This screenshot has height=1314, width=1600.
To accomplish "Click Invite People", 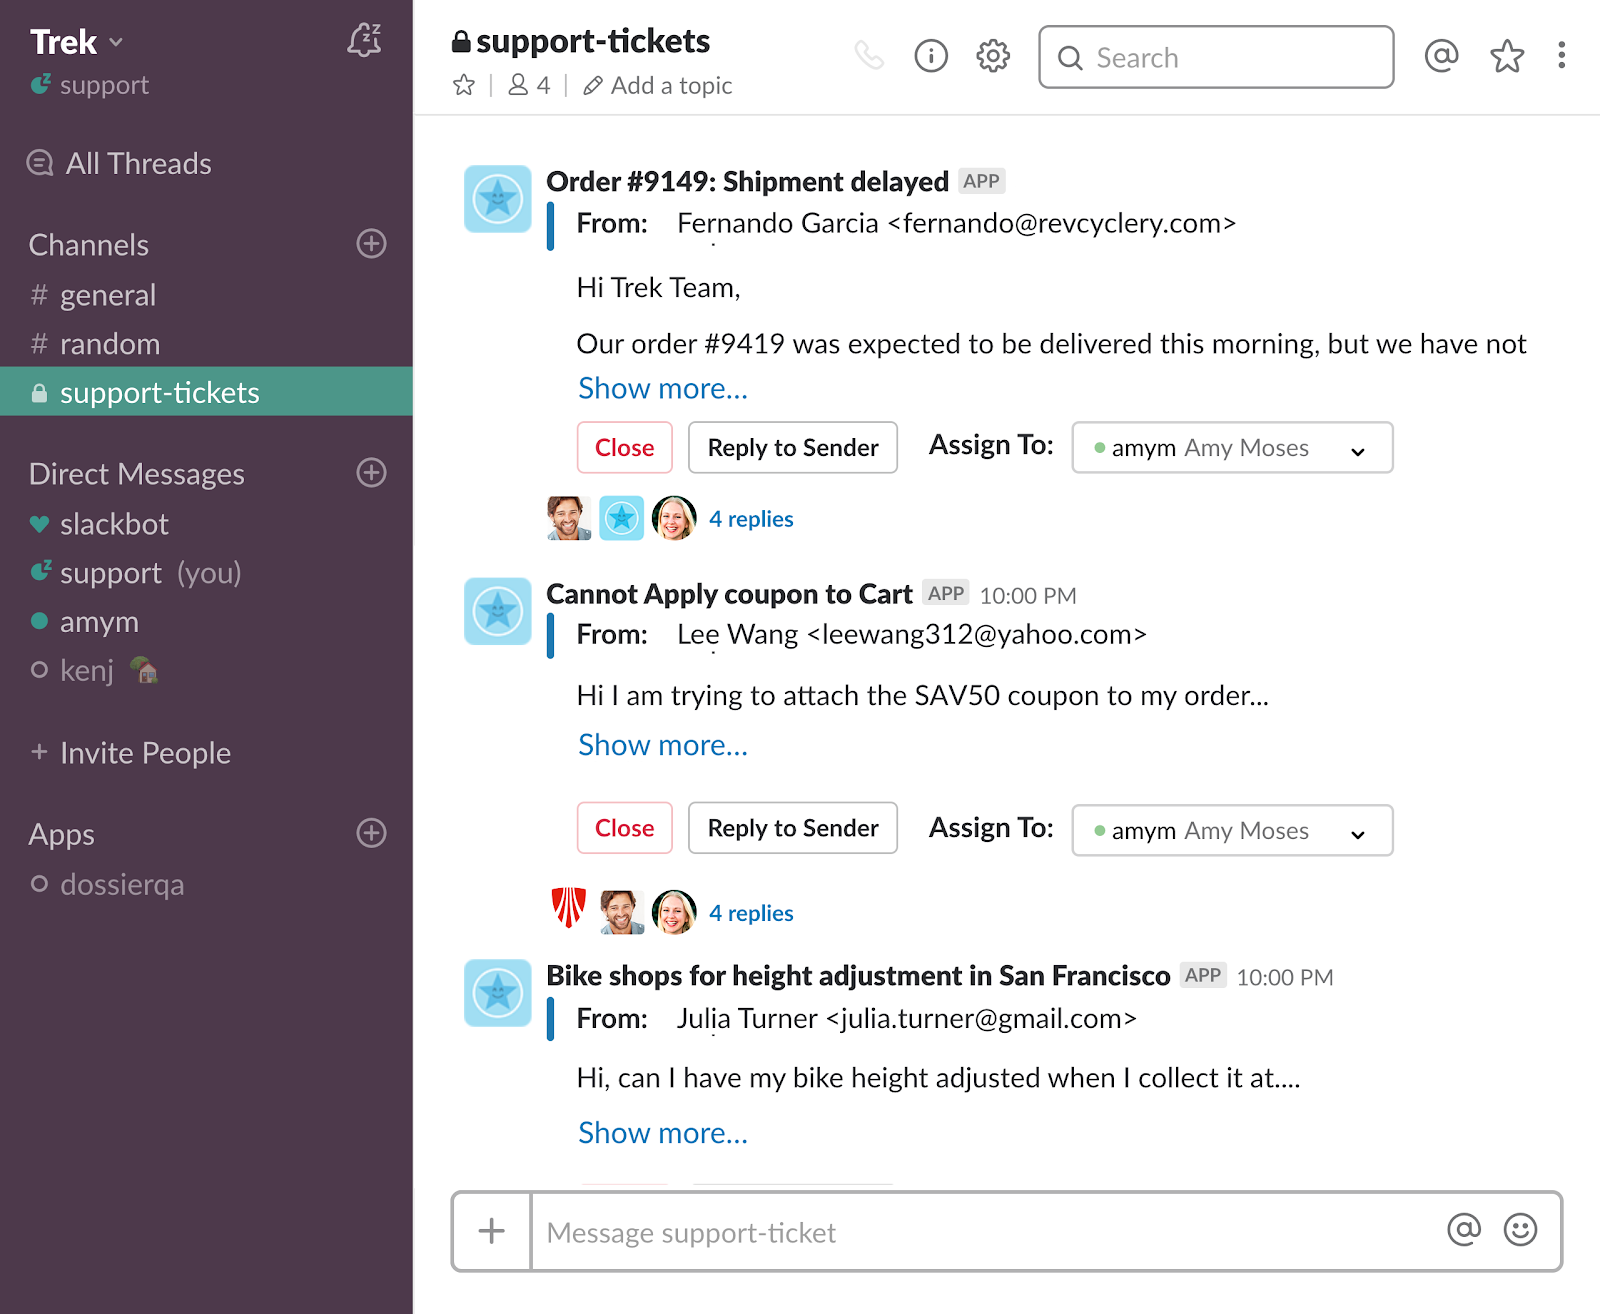I will [x=131, y=753].
